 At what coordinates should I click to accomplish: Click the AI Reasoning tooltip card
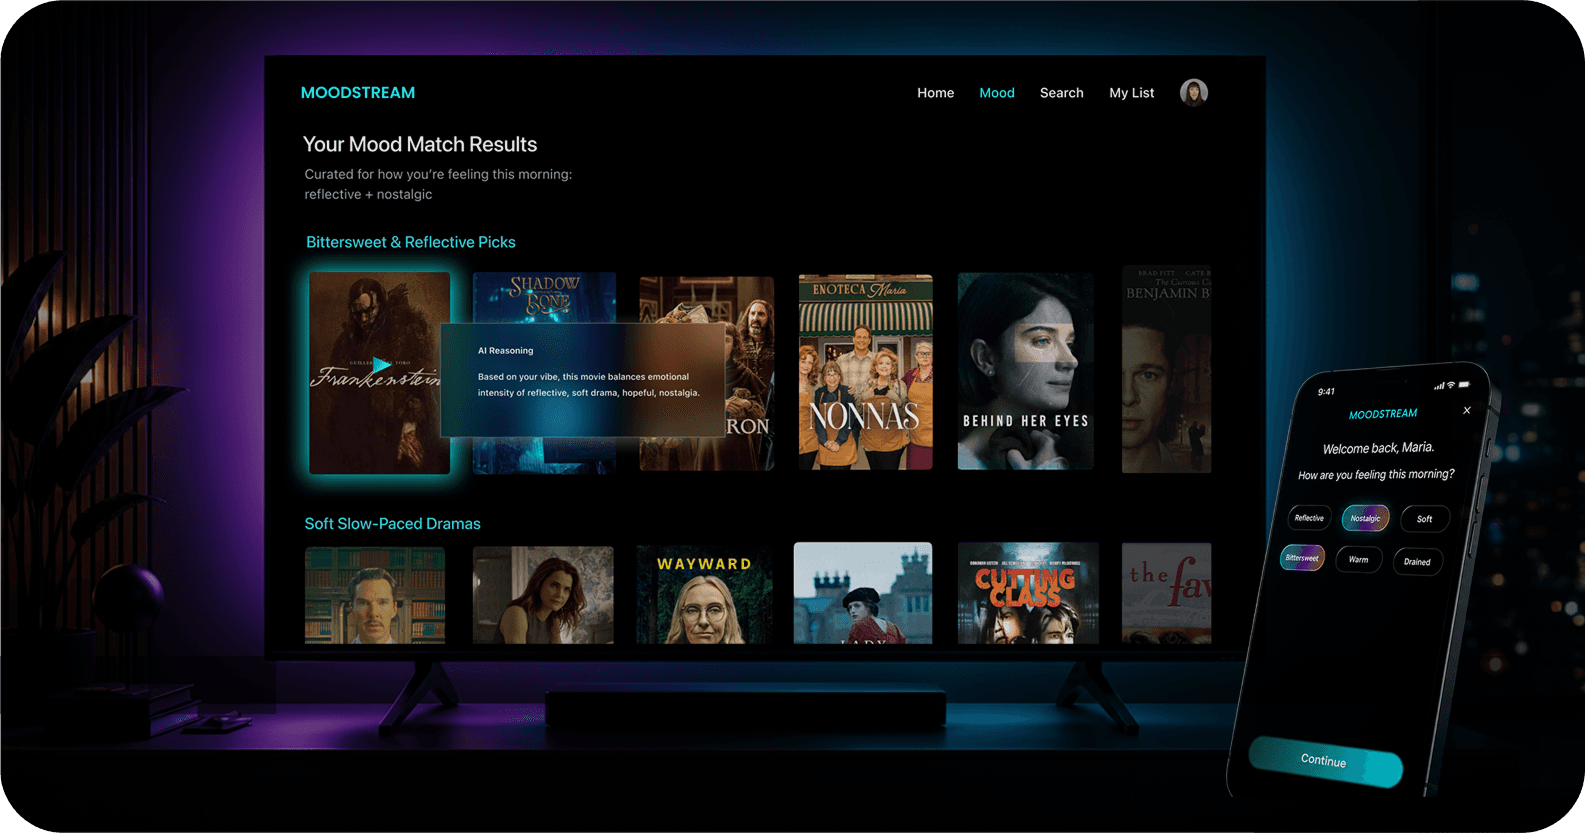click(583, 380)
